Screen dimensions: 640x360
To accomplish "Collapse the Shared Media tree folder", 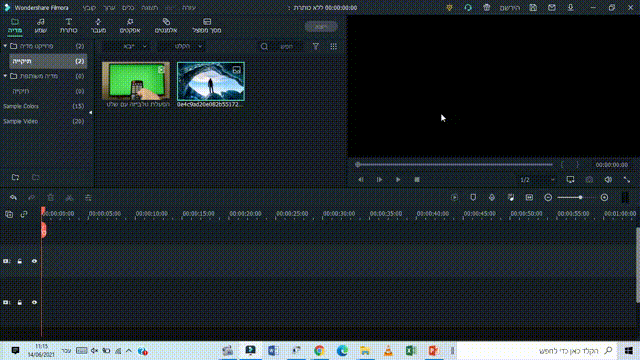I will [x=5, y=76].
